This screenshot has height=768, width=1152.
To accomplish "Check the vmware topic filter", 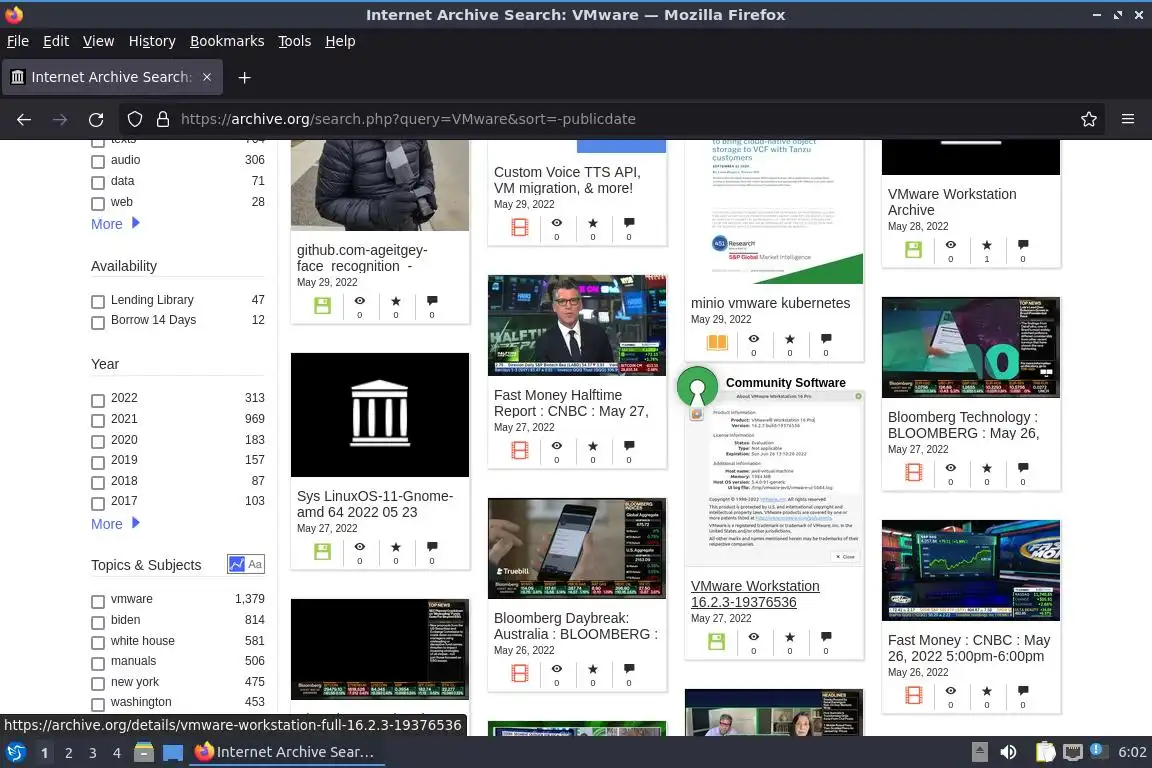I will pyautogui.click(x=98, y=601).
